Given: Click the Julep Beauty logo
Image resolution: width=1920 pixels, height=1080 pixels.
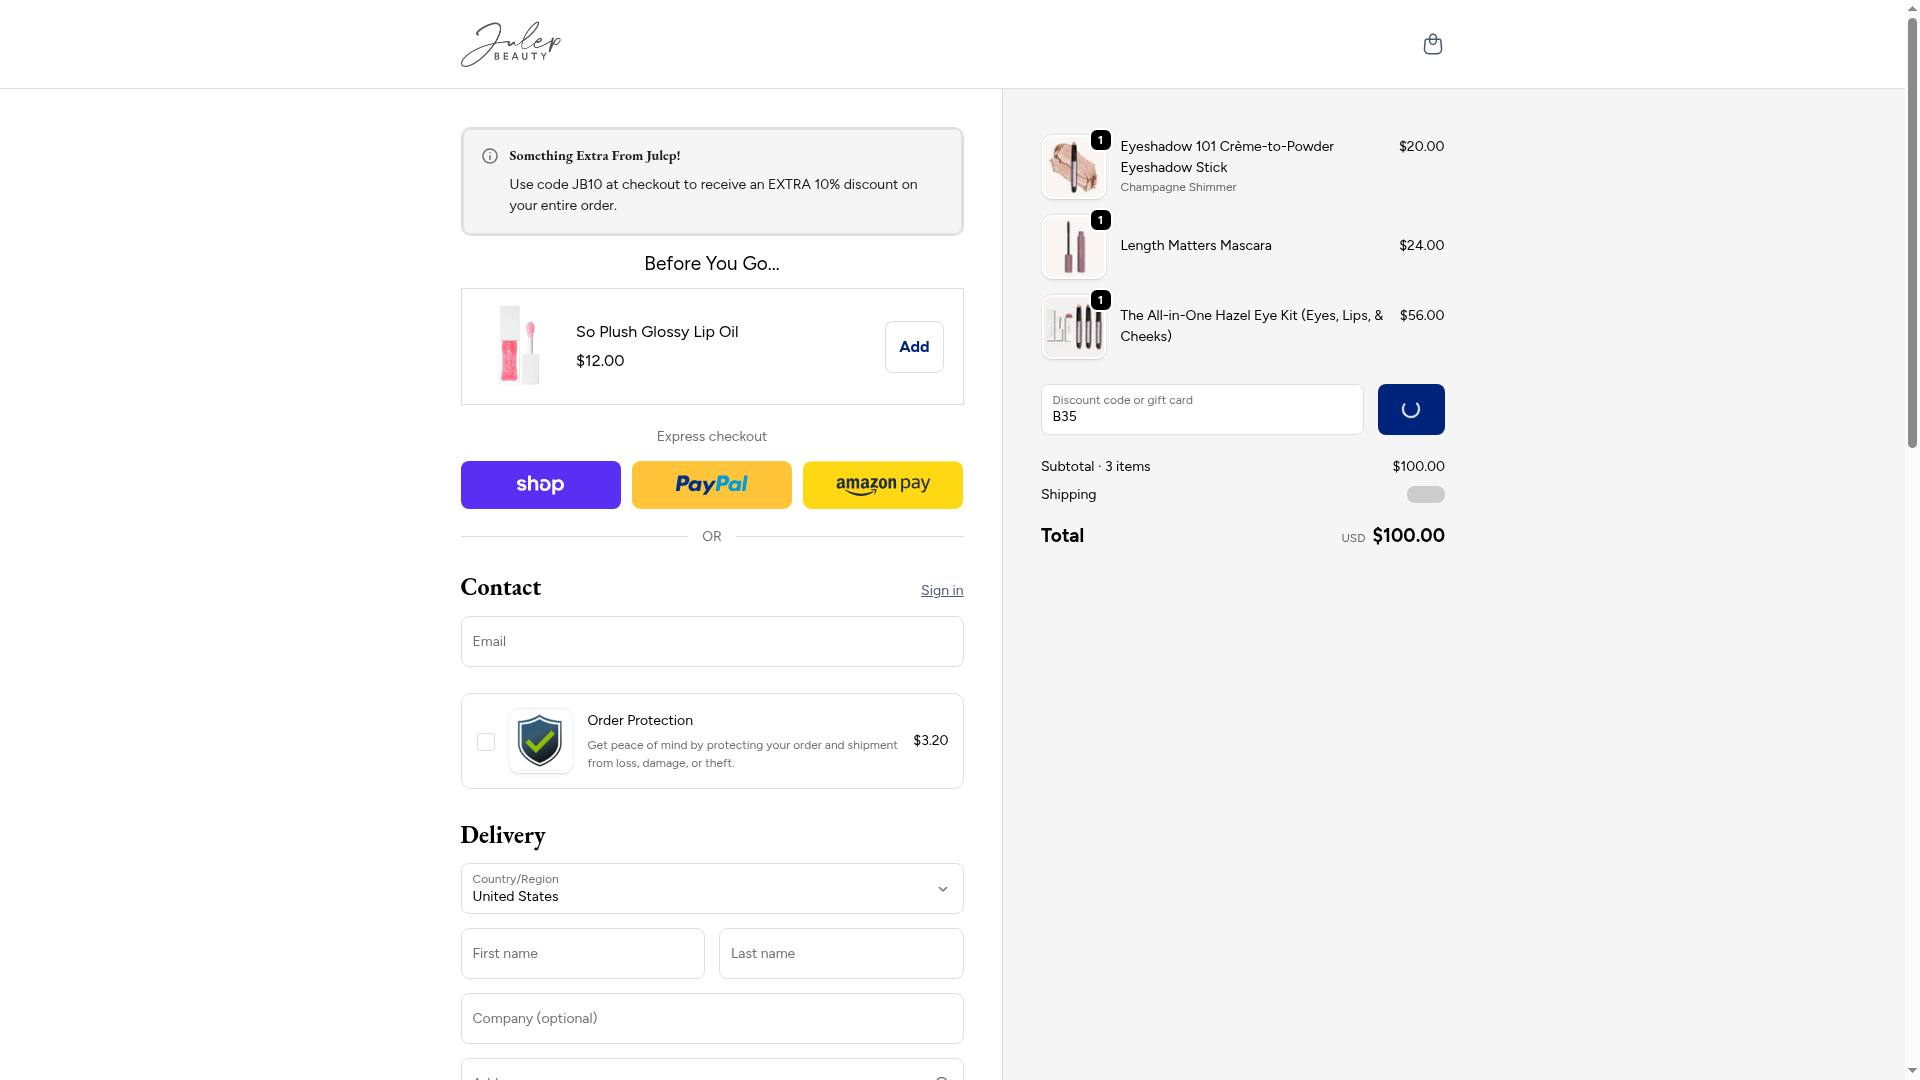Looking at the screenshot, I should 511,45.
